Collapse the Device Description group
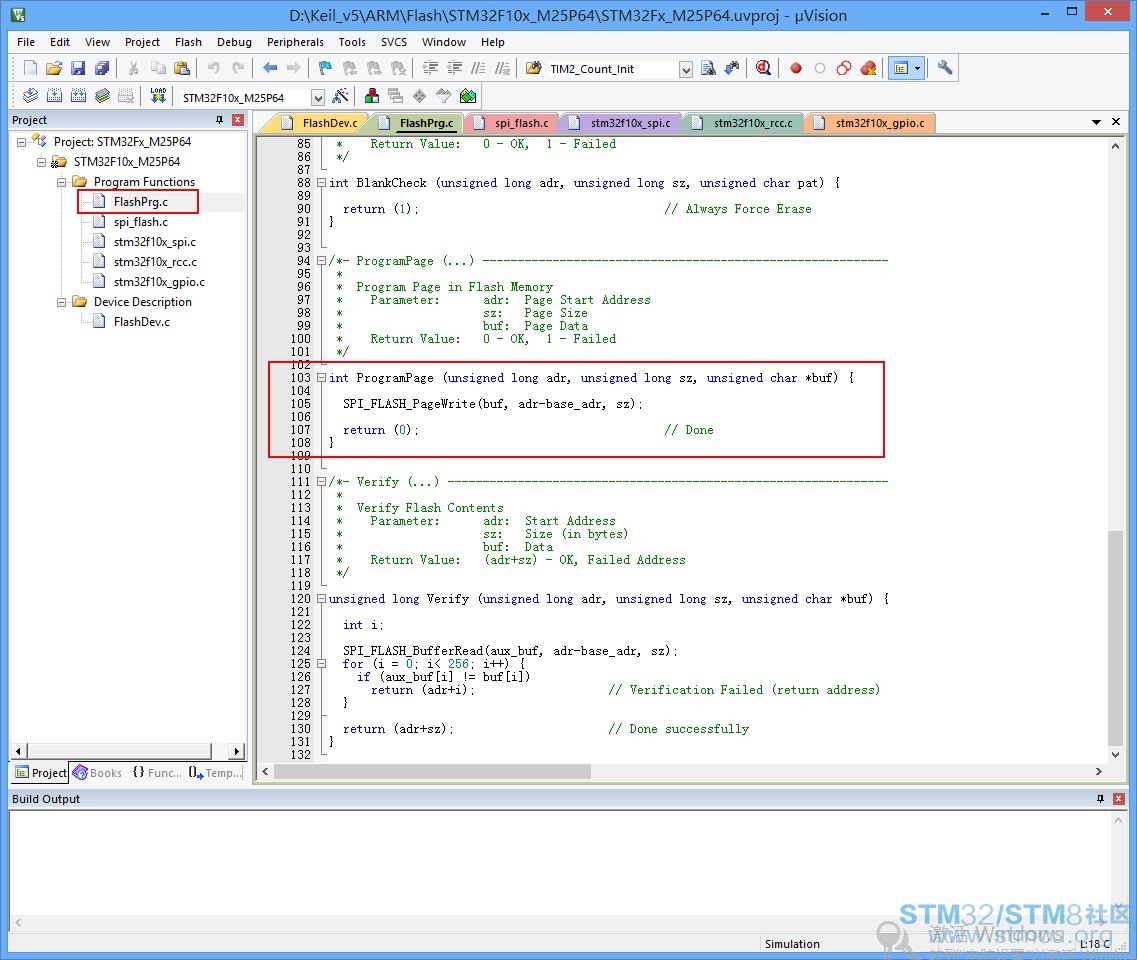Screen dimensions: 1137x960 [x=62, y=302]
